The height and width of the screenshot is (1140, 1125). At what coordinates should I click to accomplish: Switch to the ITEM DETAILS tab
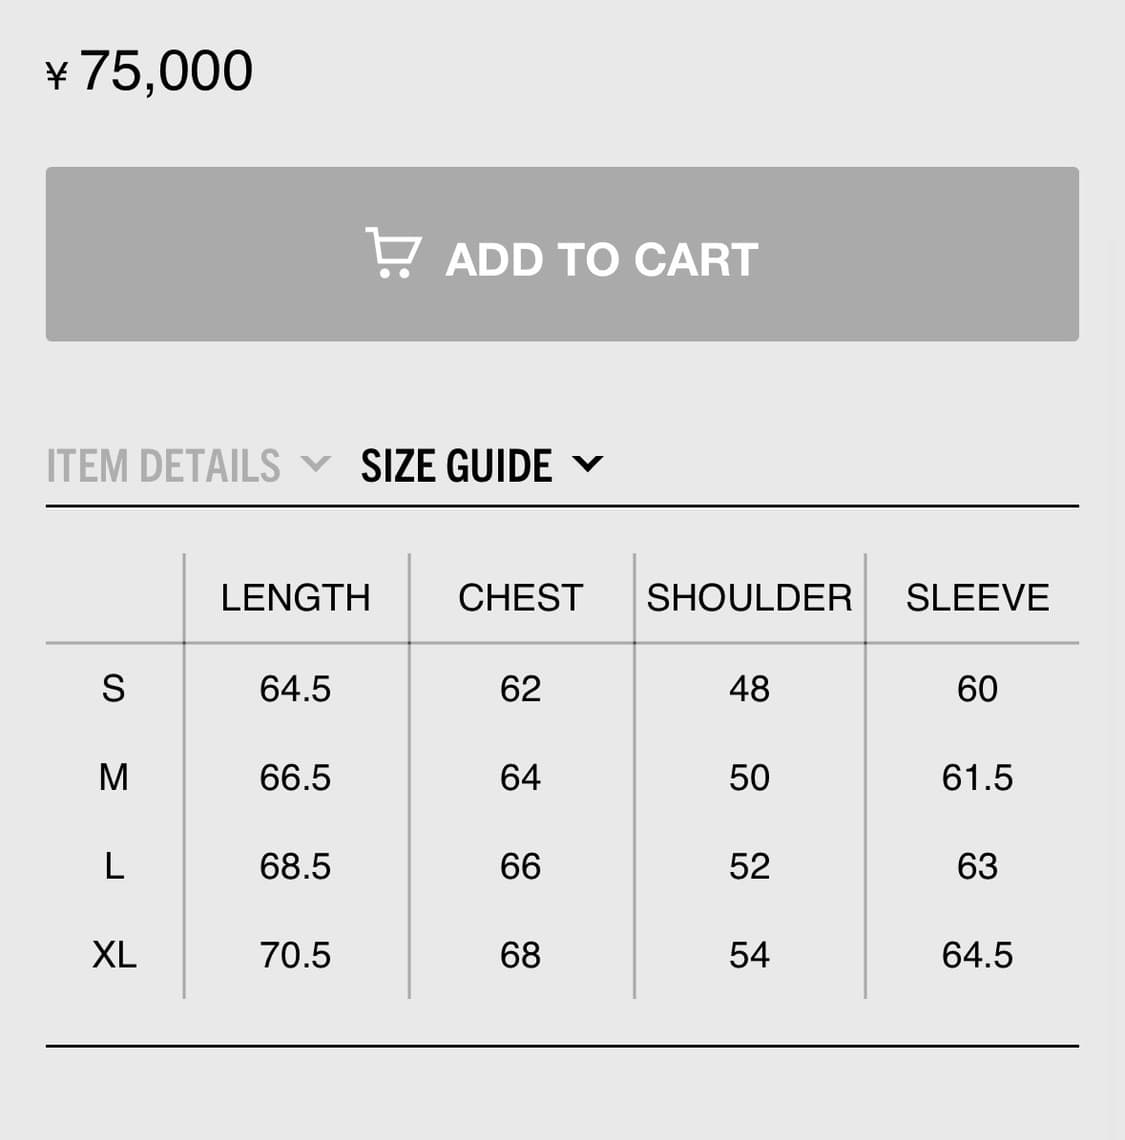(x=163, y=466)
